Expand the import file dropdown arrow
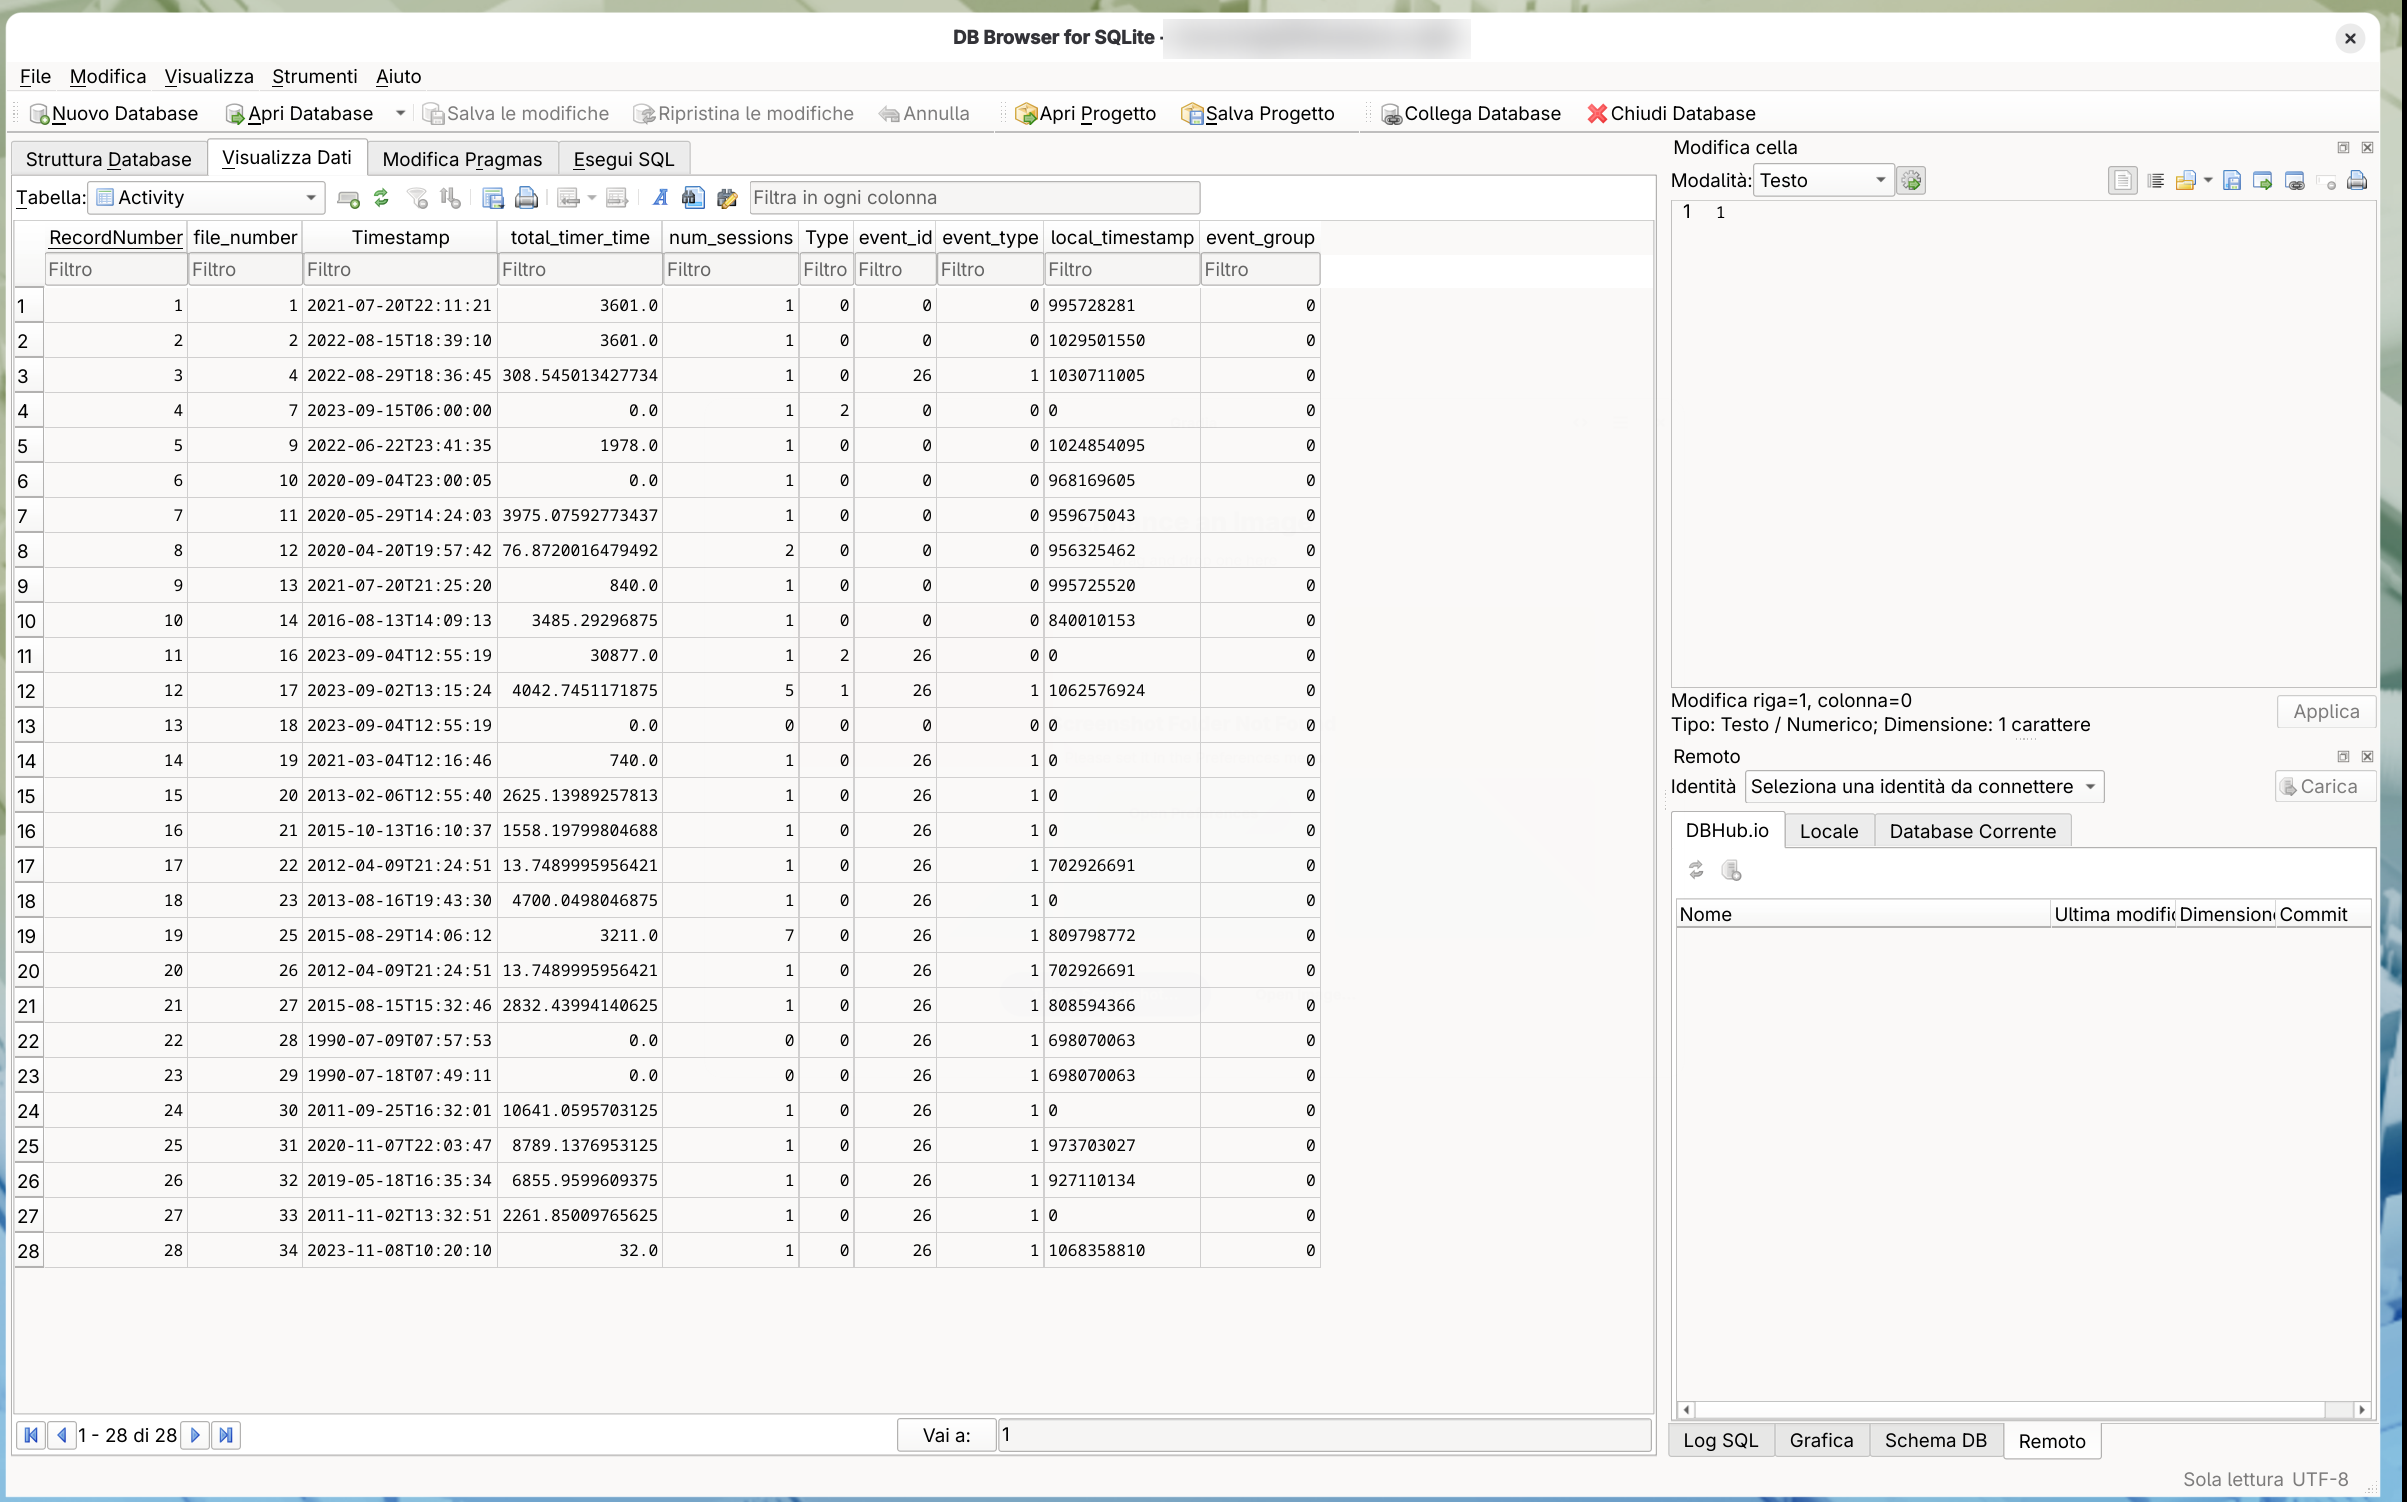This screenshot has height=1502, width=2407. [2208, 181]
